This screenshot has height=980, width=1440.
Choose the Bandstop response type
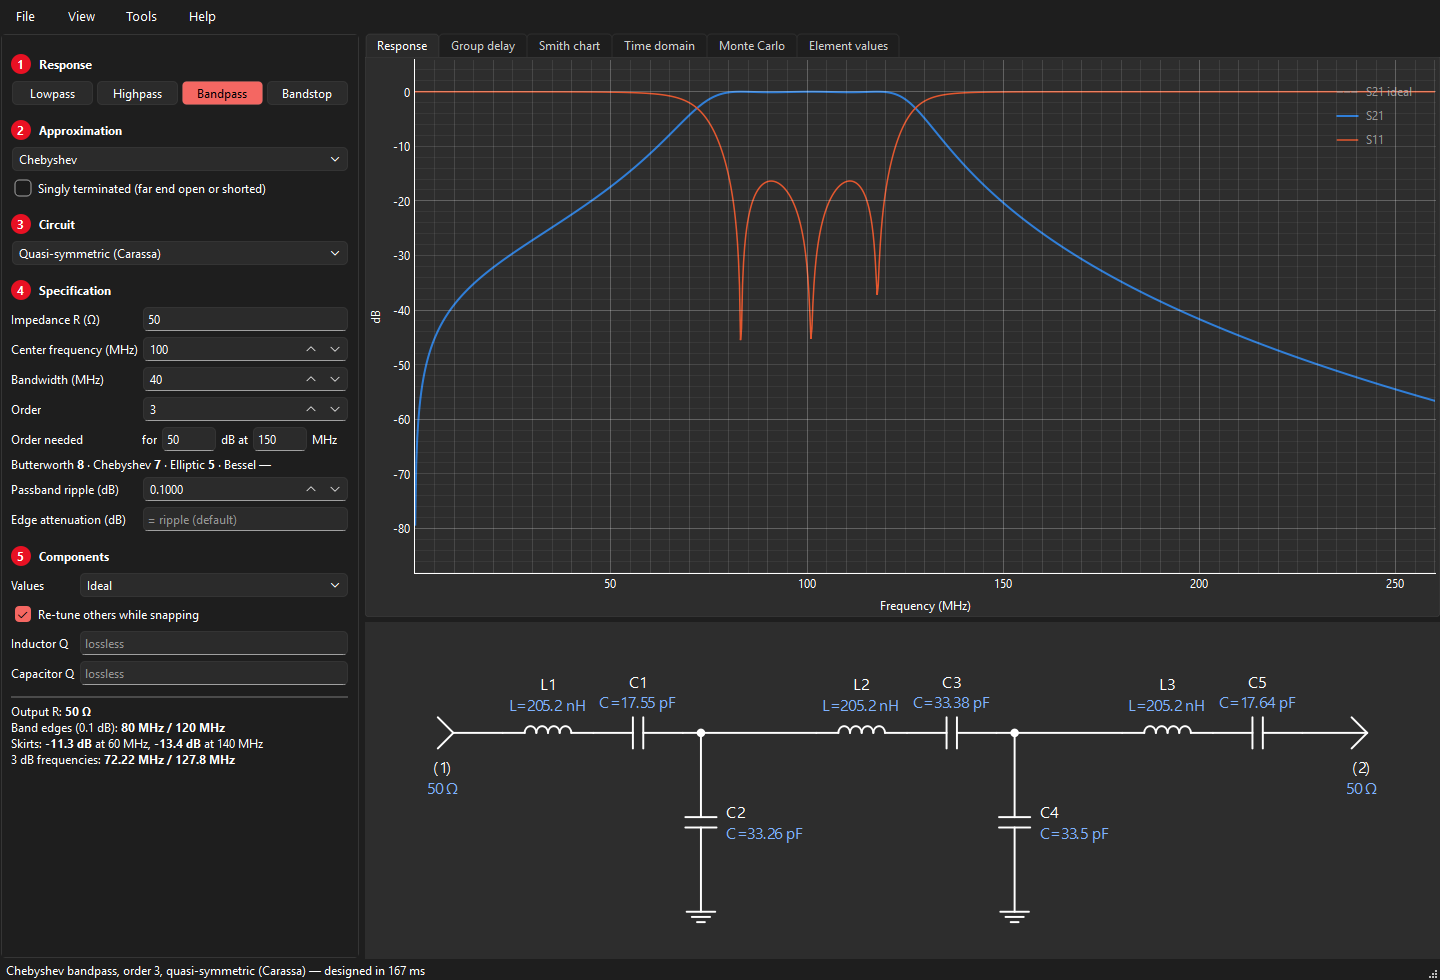click(307, 93)
